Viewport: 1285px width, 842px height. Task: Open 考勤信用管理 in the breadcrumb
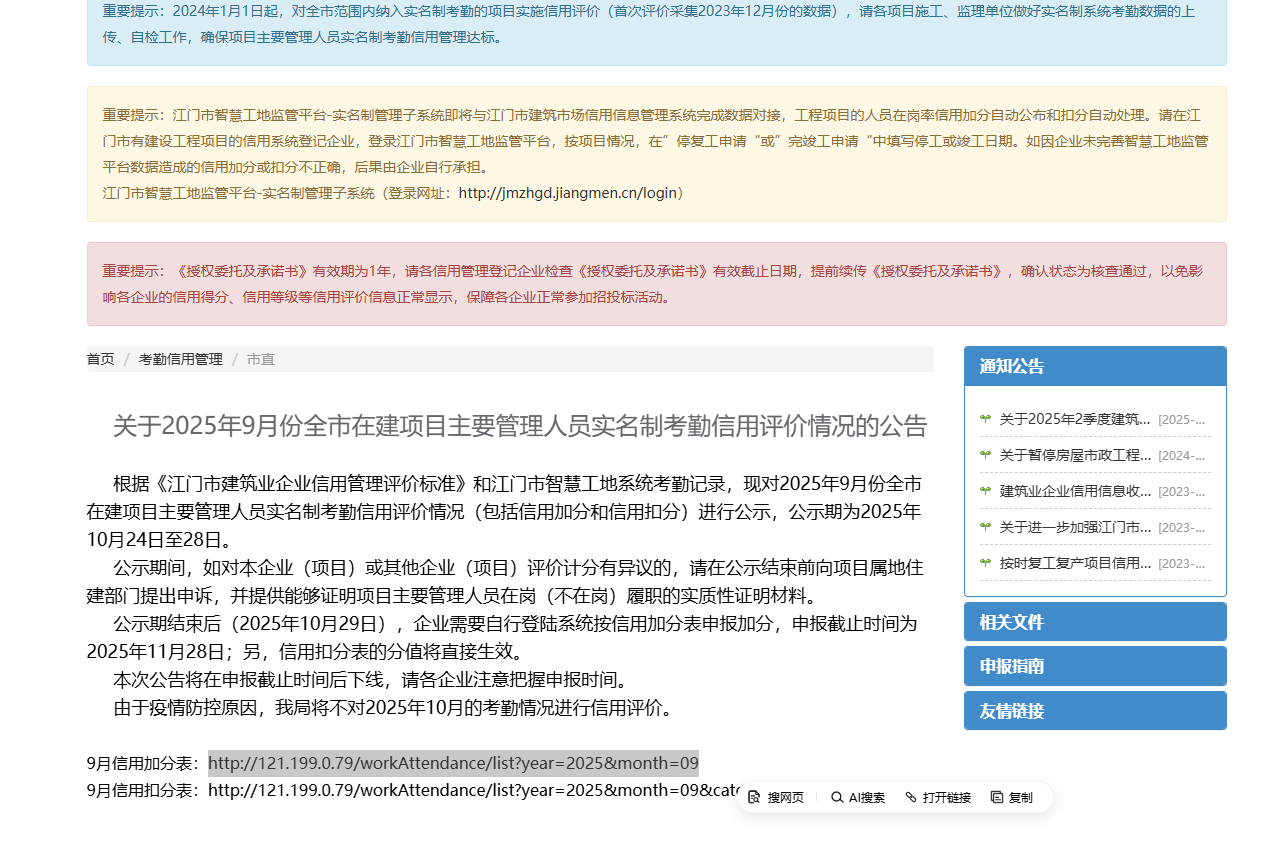(x=180, y=359)
